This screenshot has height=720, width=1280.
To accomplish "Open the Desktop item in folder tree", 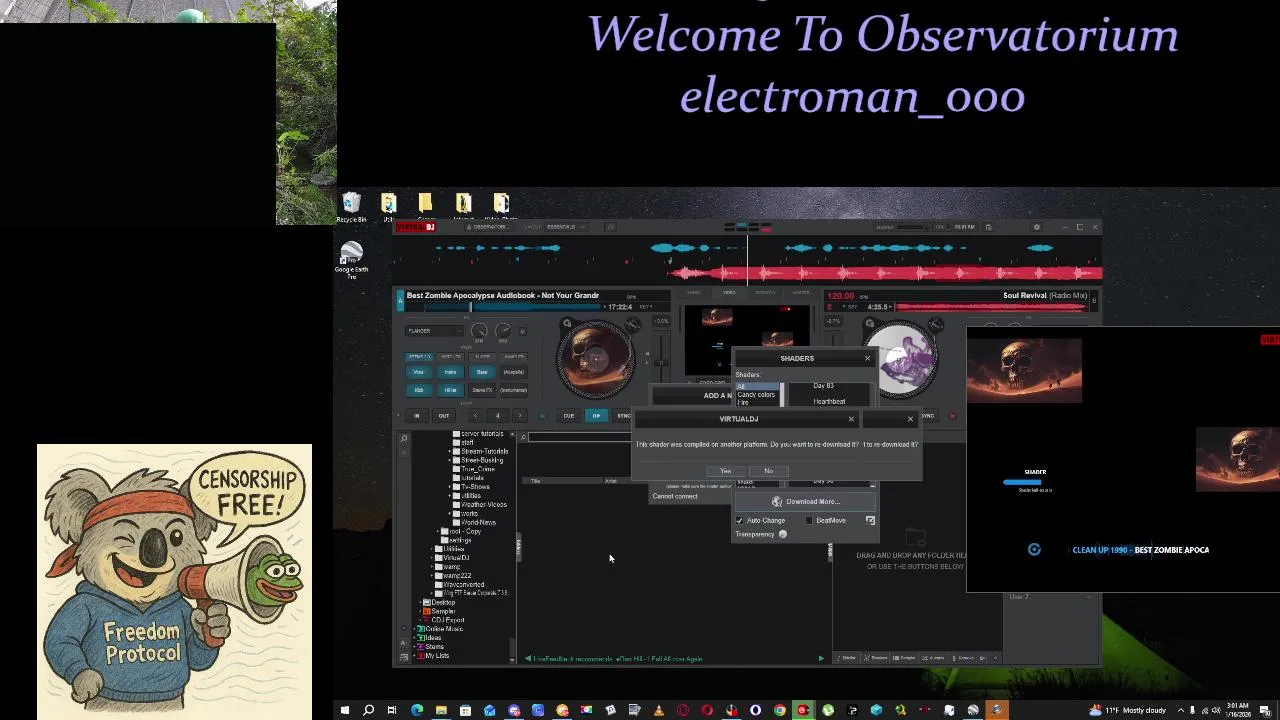I will (x=441, y=603).
